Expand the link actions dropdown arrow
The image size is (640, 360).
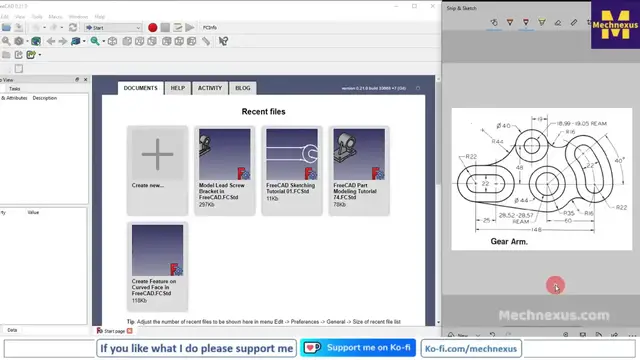(40, 55)
